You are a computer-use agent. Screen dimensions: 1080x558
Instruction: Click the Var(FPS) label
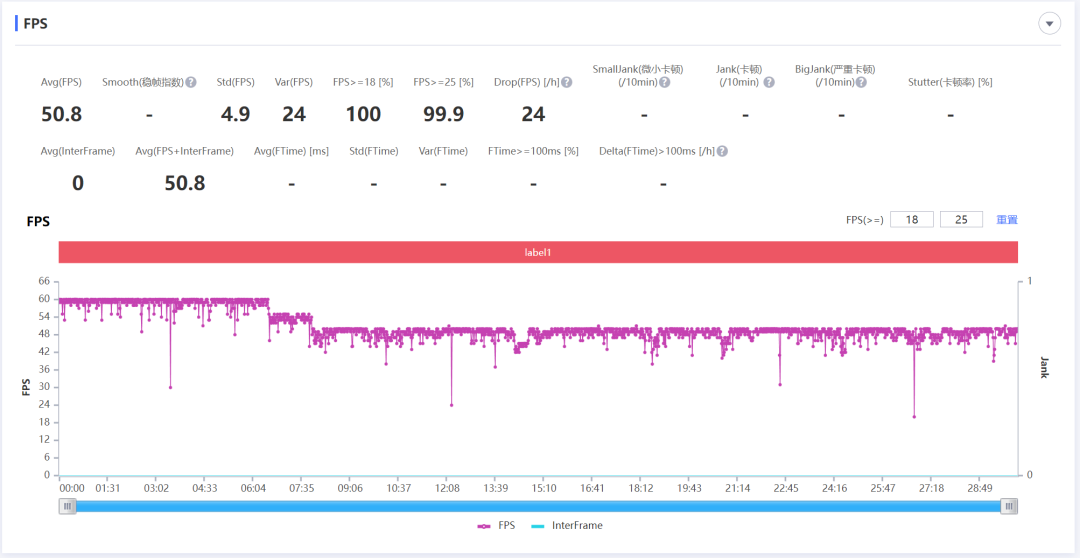tap(293, 82)
